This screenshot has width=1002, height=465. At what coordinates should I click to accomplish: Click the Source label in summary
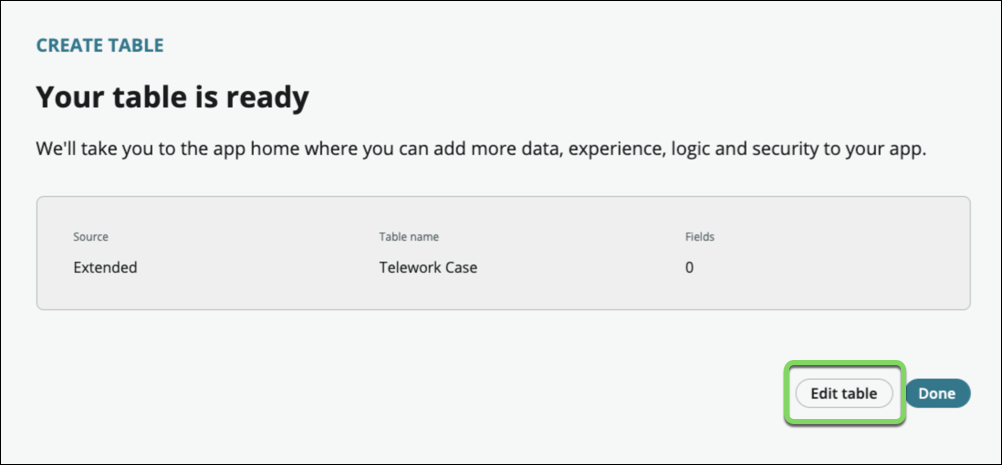[x=91, y=237]
